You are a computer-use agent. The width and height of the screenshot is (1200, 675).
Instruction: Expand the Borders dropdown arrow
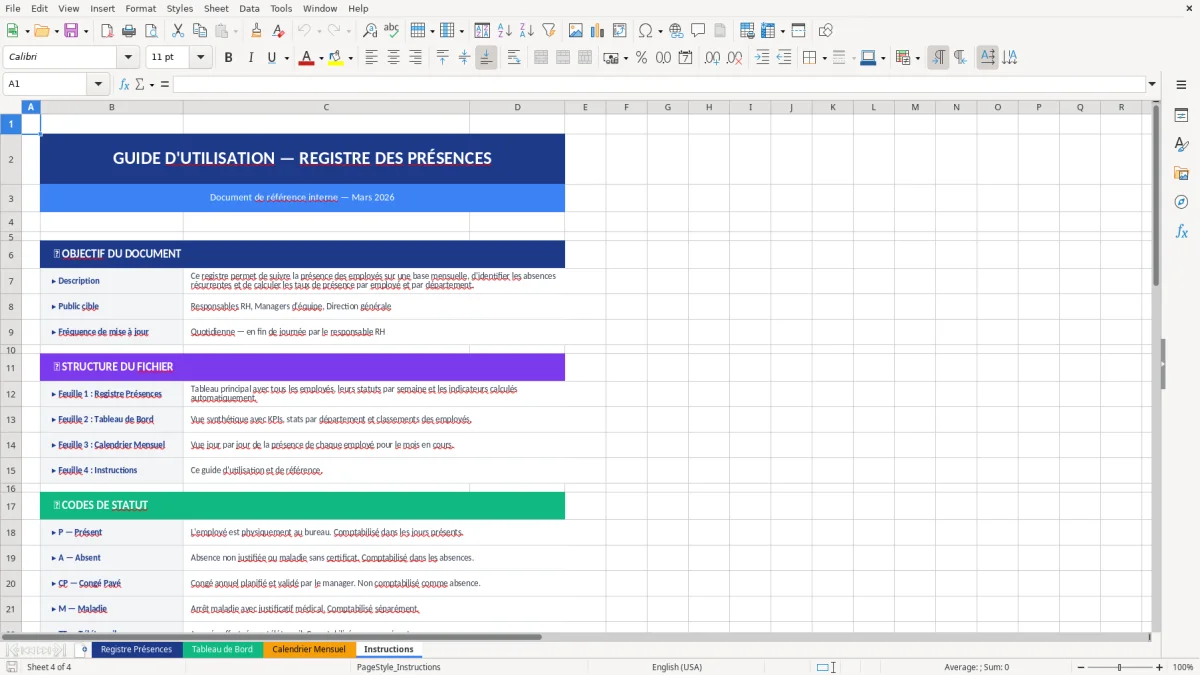[x=824, y=58]
